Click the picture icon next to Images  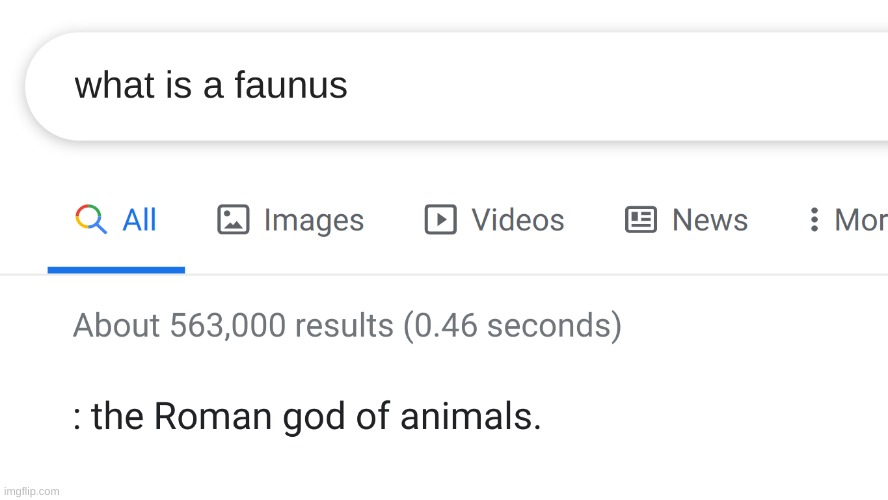(233, 219)
